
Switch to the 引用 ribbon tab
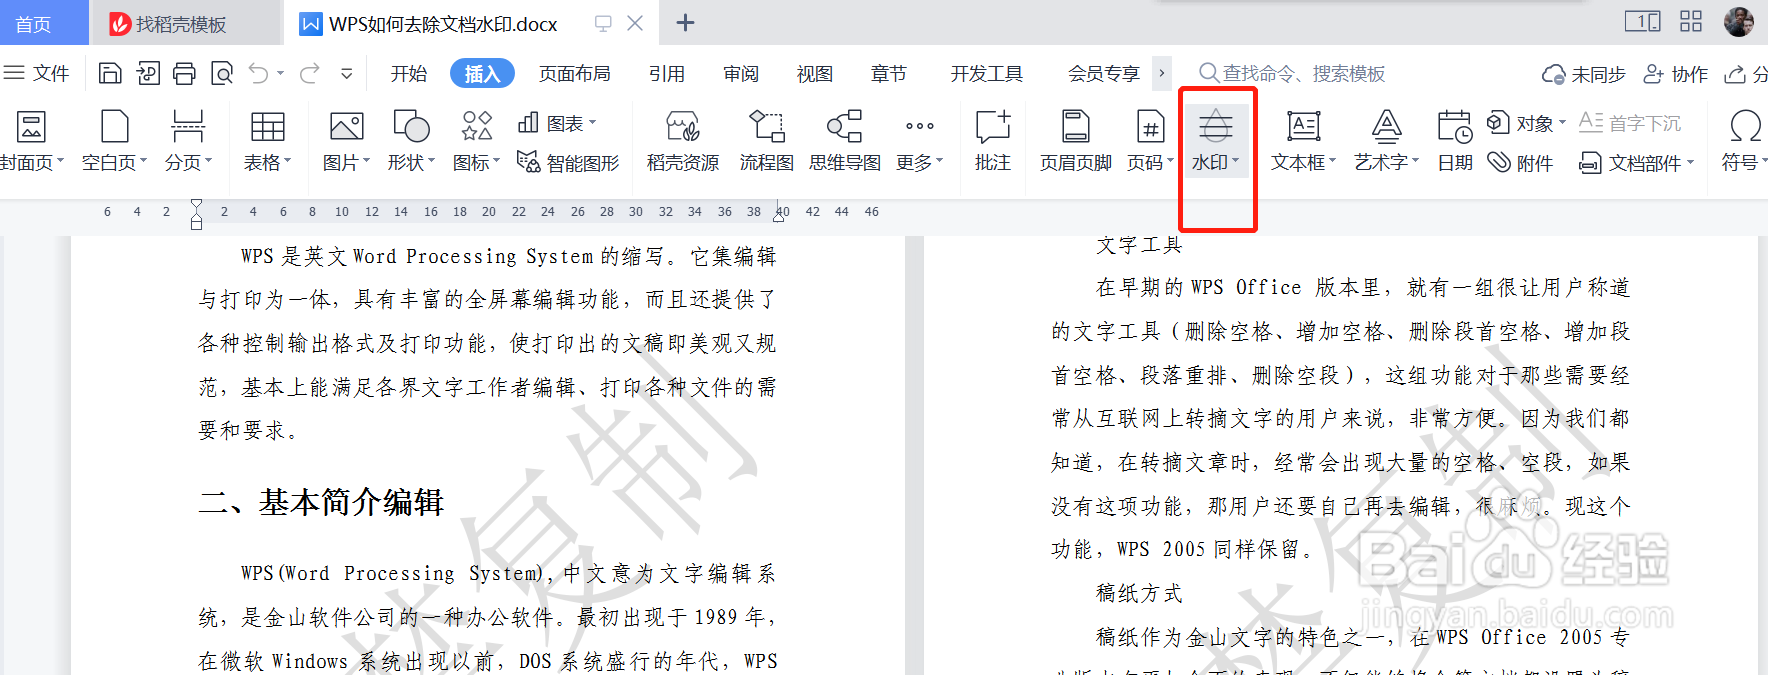667,73
